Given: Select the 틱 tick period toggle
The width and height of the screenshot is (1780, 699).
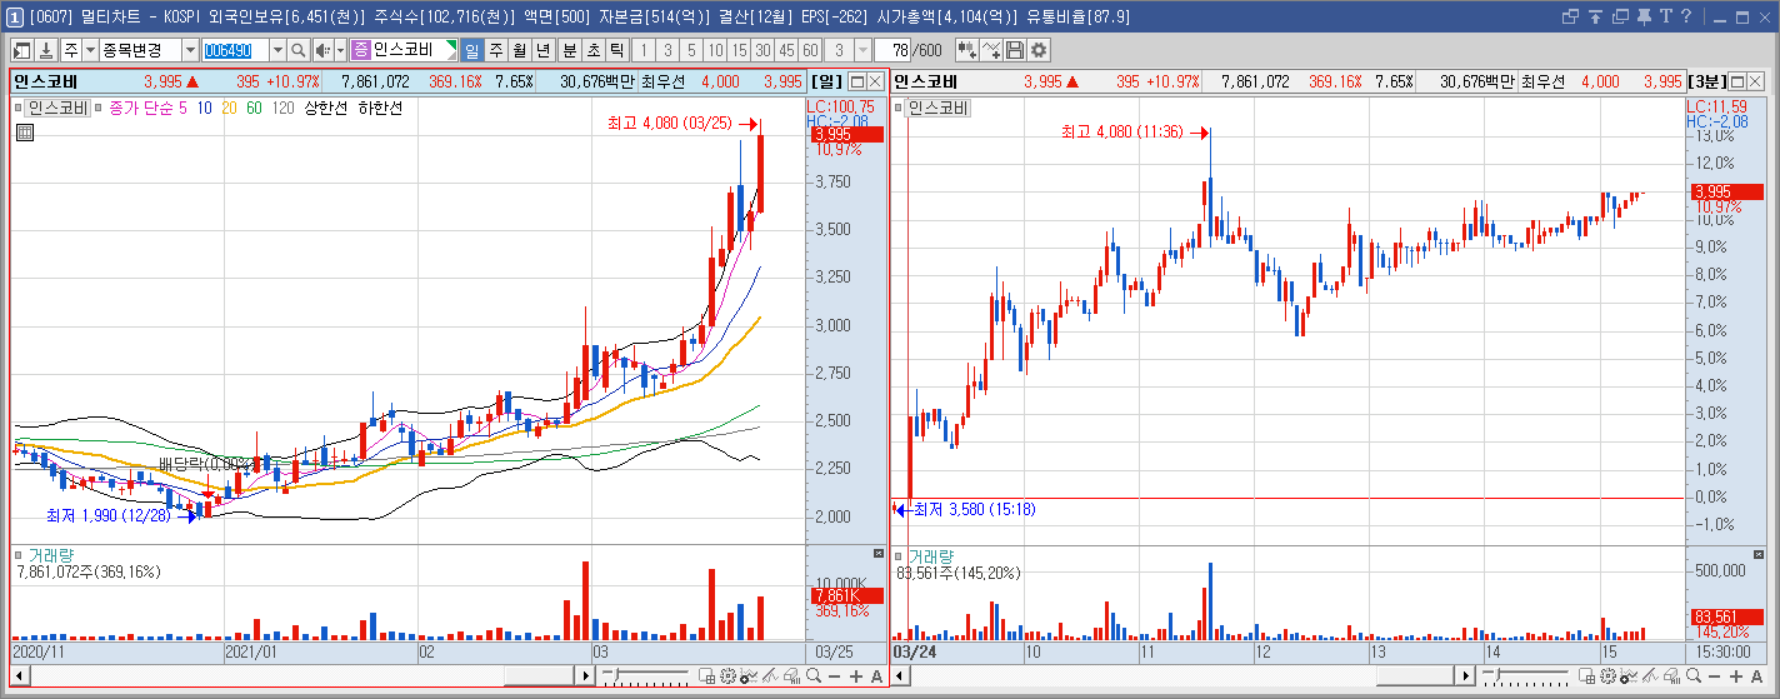Looking at the screenshot, I should pos(618,50).
